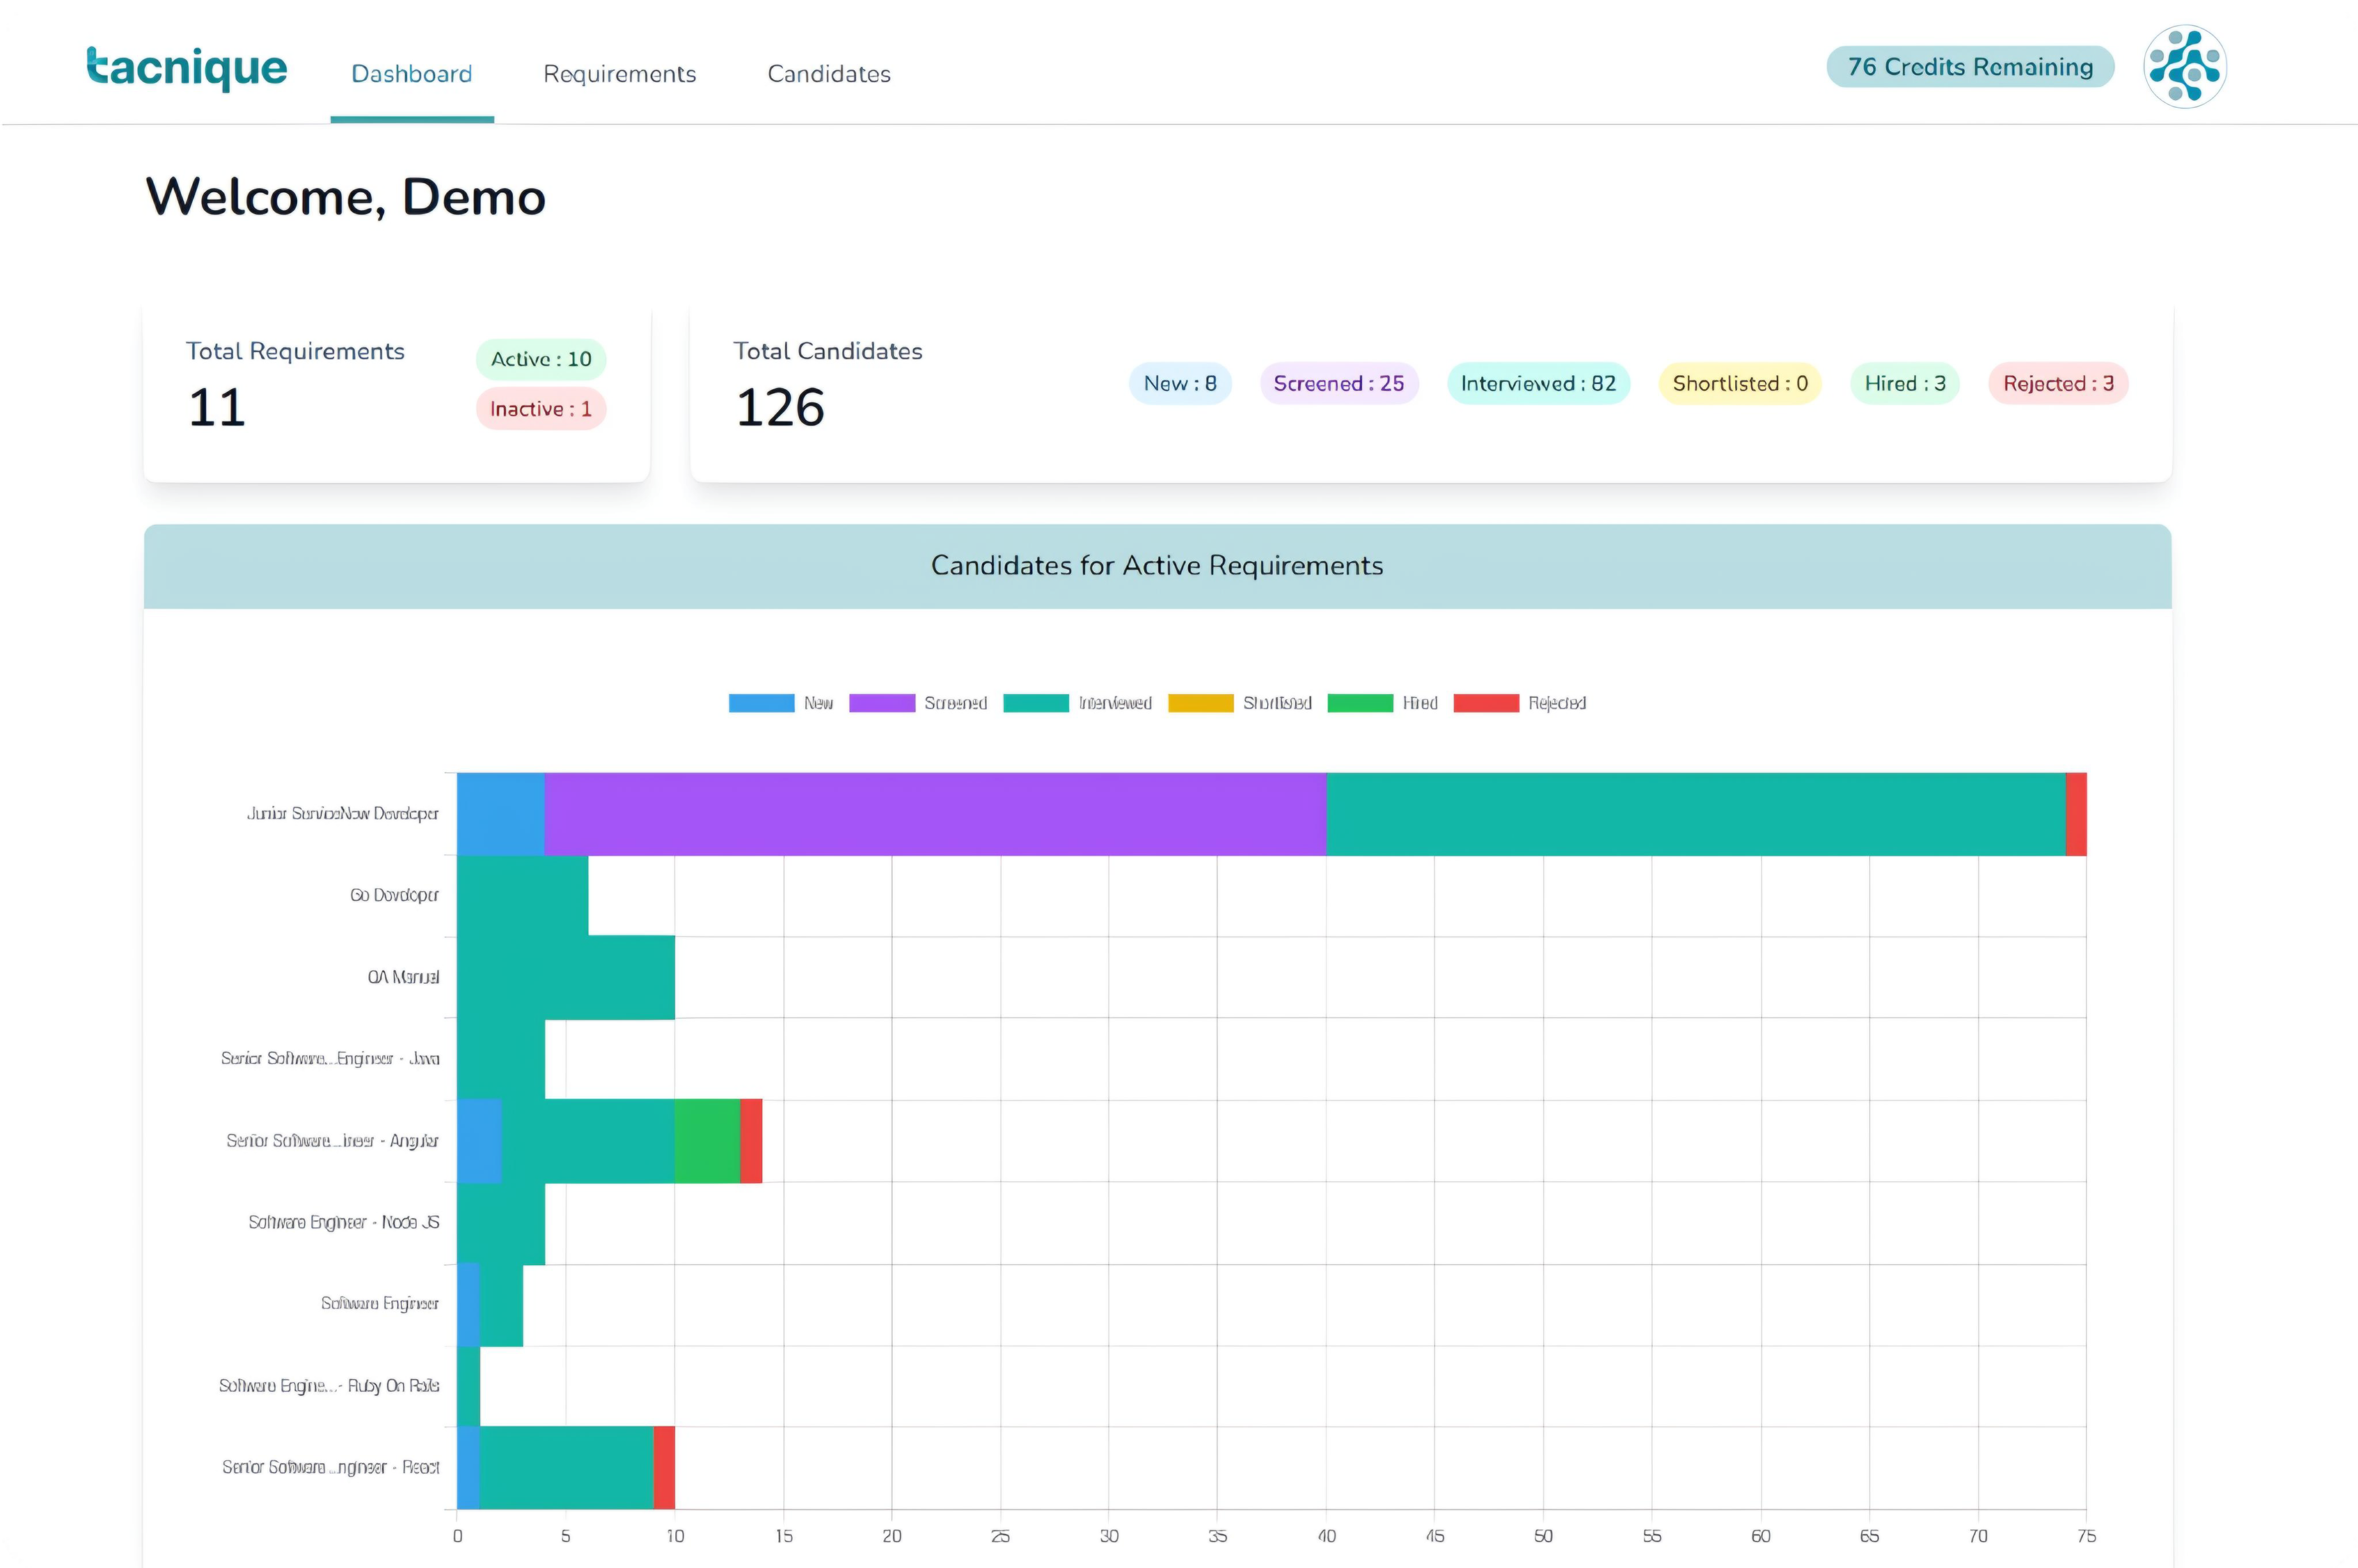Toggle the New legend blue swatch
Image resolution: width=2358 pixels, height=1568 pixels.
point(761,703)
